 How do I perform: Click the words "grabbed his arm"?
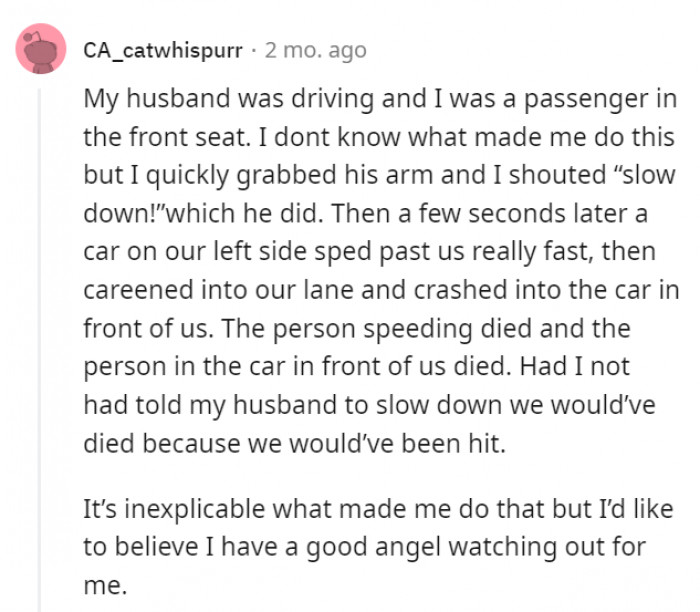(334, 175)
